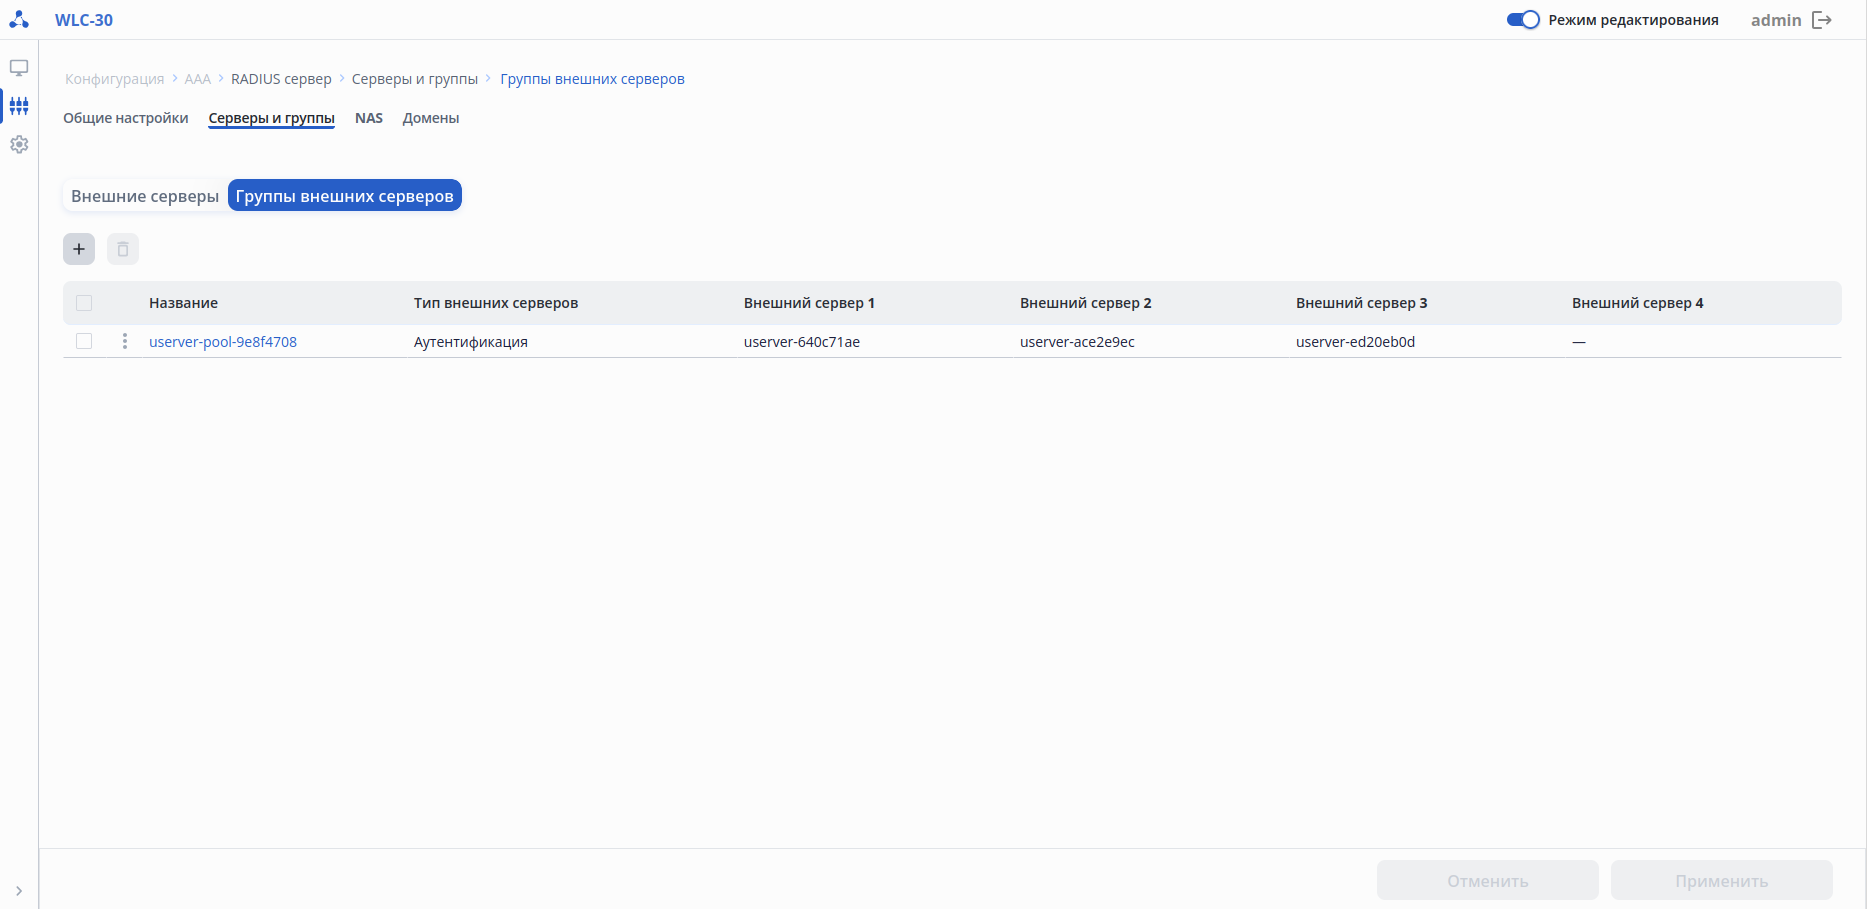Viewport: 1867px width, 909px height.
Task: Go to RADIUS сервер breadcrumb
Action: 281,79
